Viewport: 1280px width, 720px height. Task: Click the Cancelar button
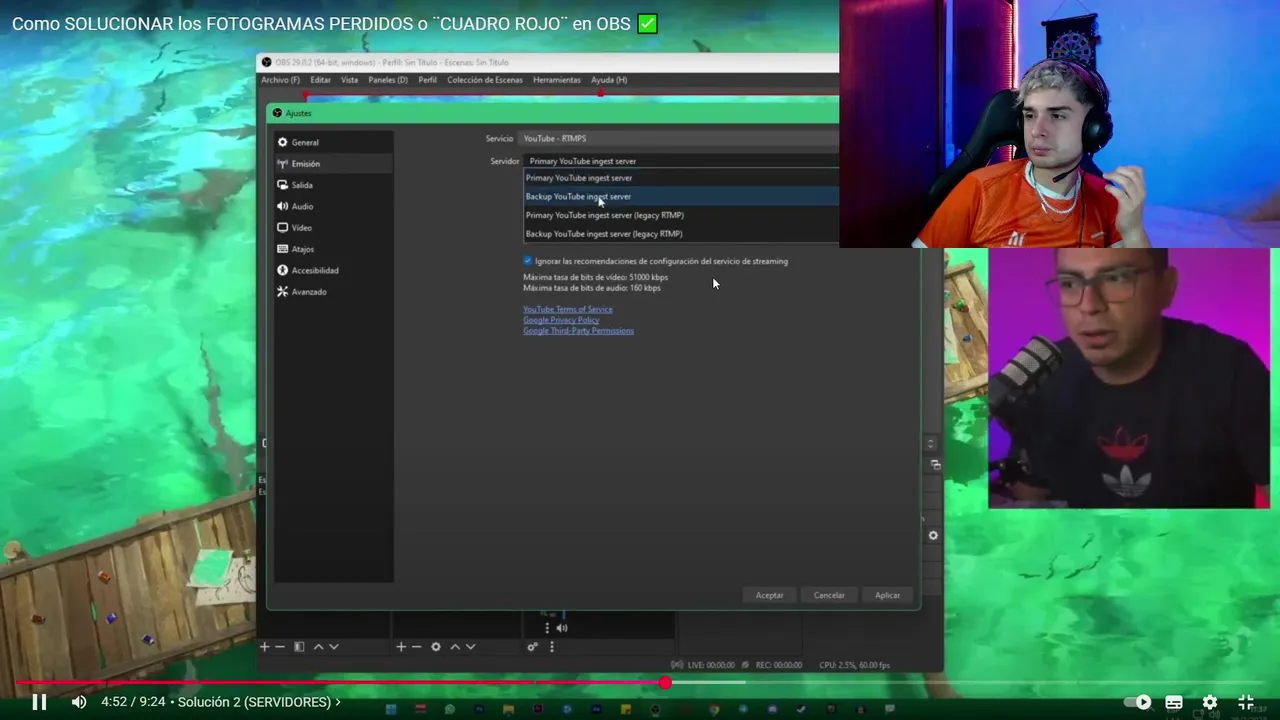[829, 595]
